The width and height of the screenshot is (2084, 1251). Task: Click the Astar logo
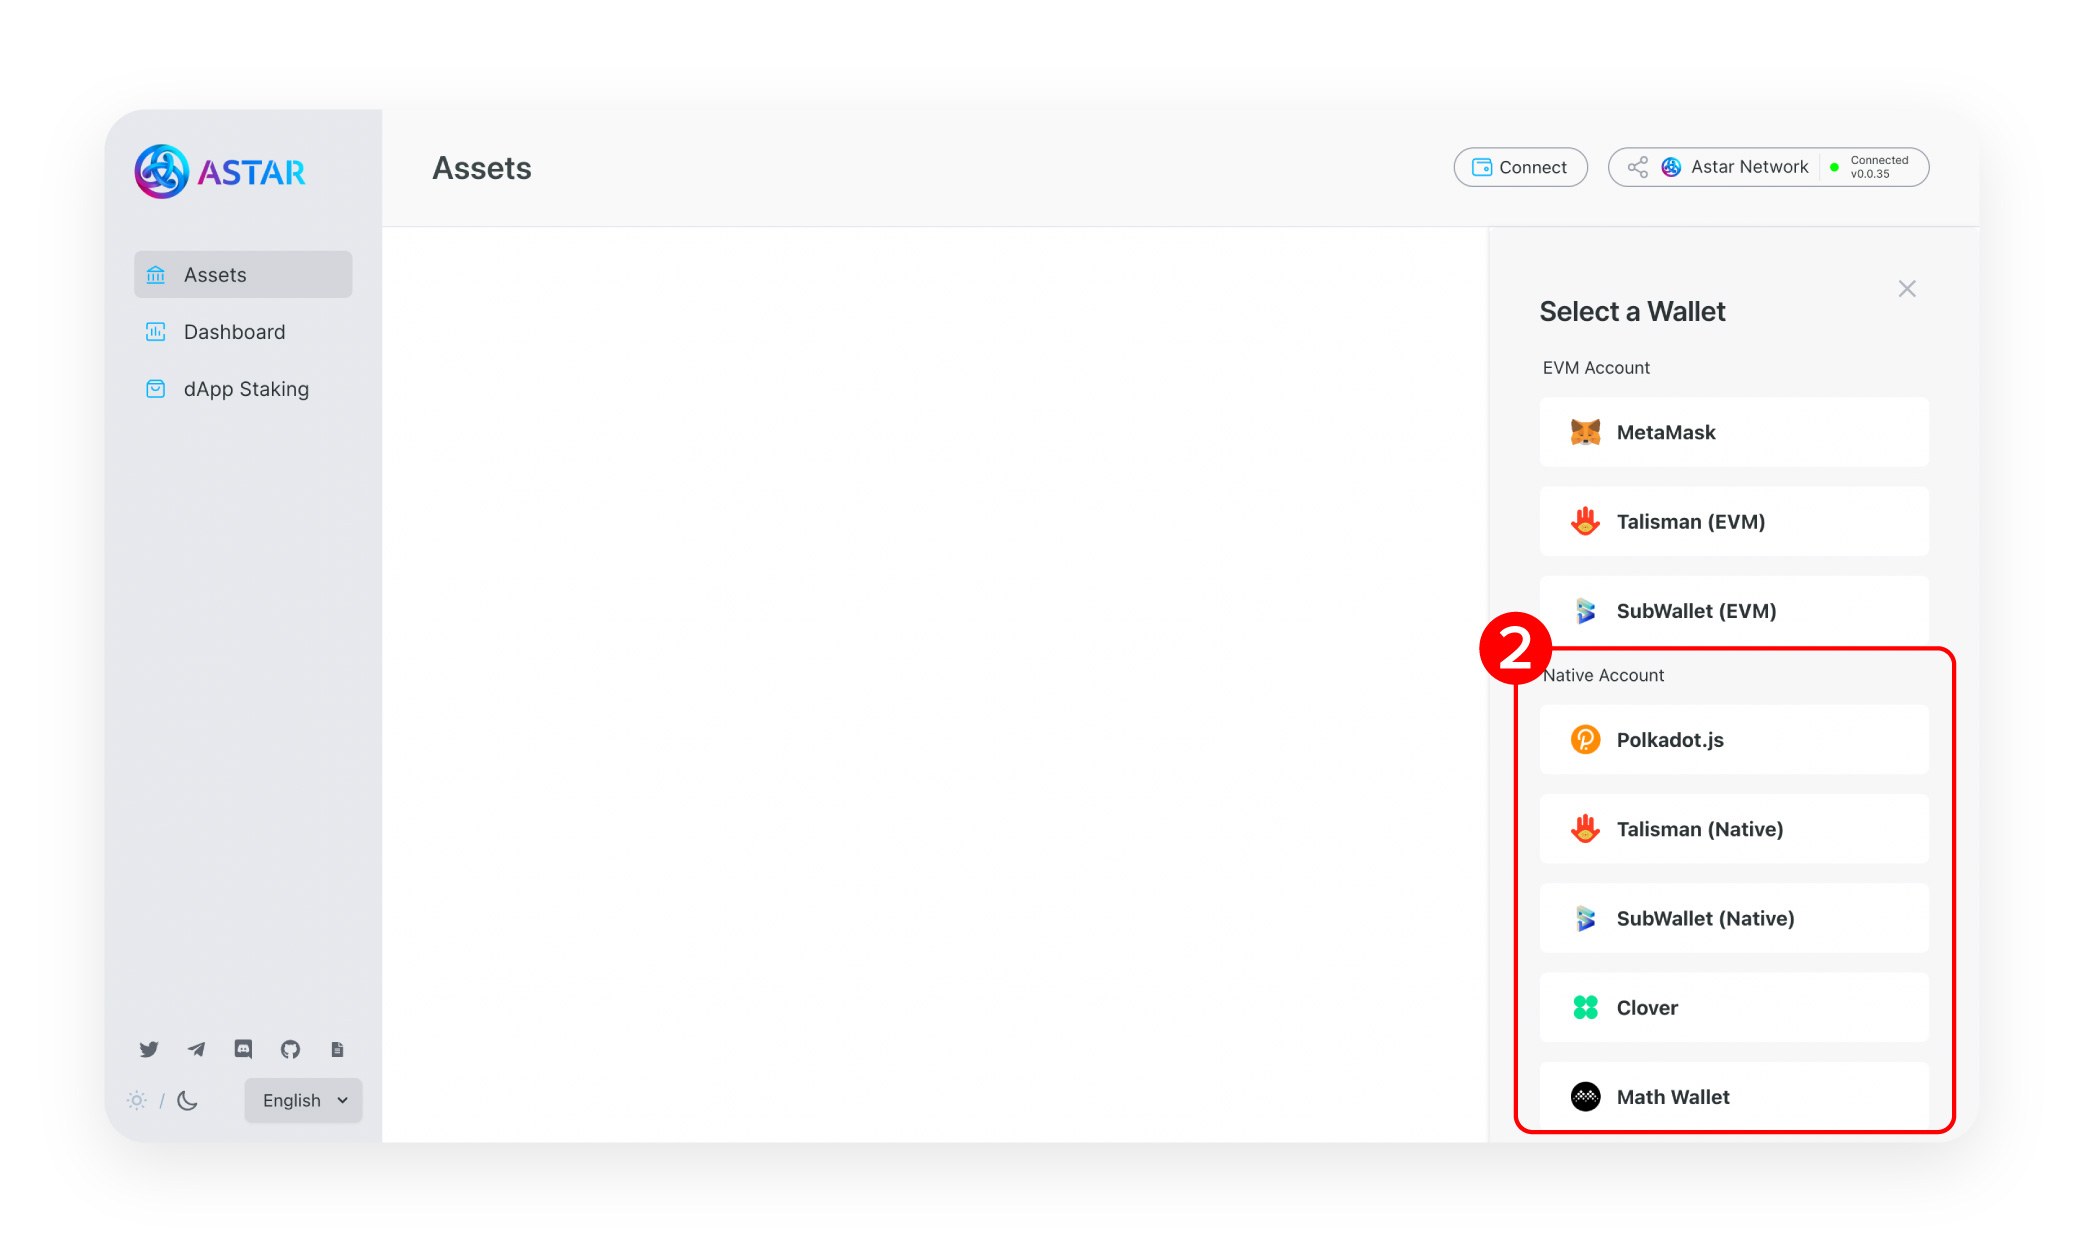(221, 172)
